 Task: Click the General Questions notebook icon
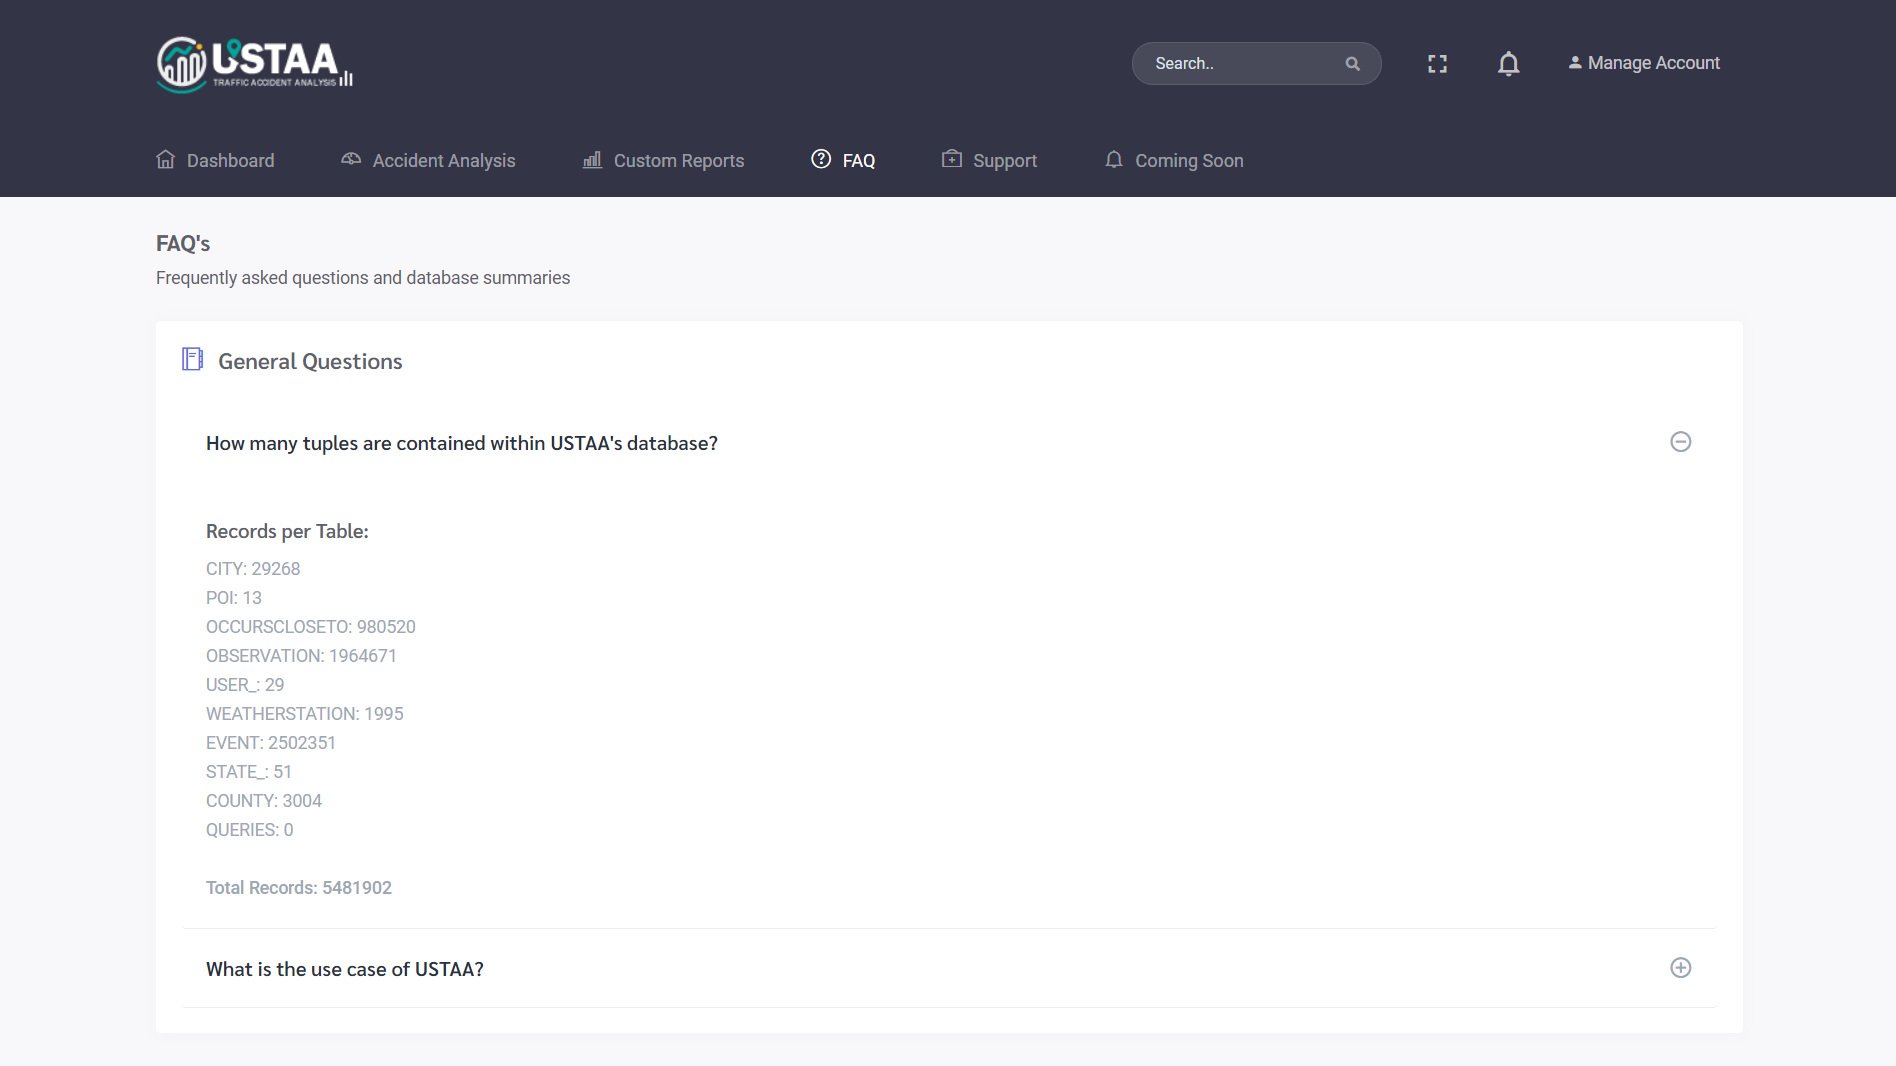[192, 359]
